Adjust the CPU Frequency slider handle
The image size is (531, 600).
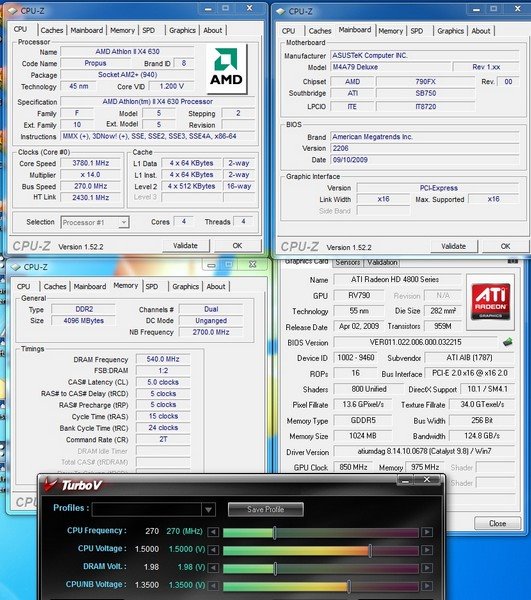(x=275, y=532)
